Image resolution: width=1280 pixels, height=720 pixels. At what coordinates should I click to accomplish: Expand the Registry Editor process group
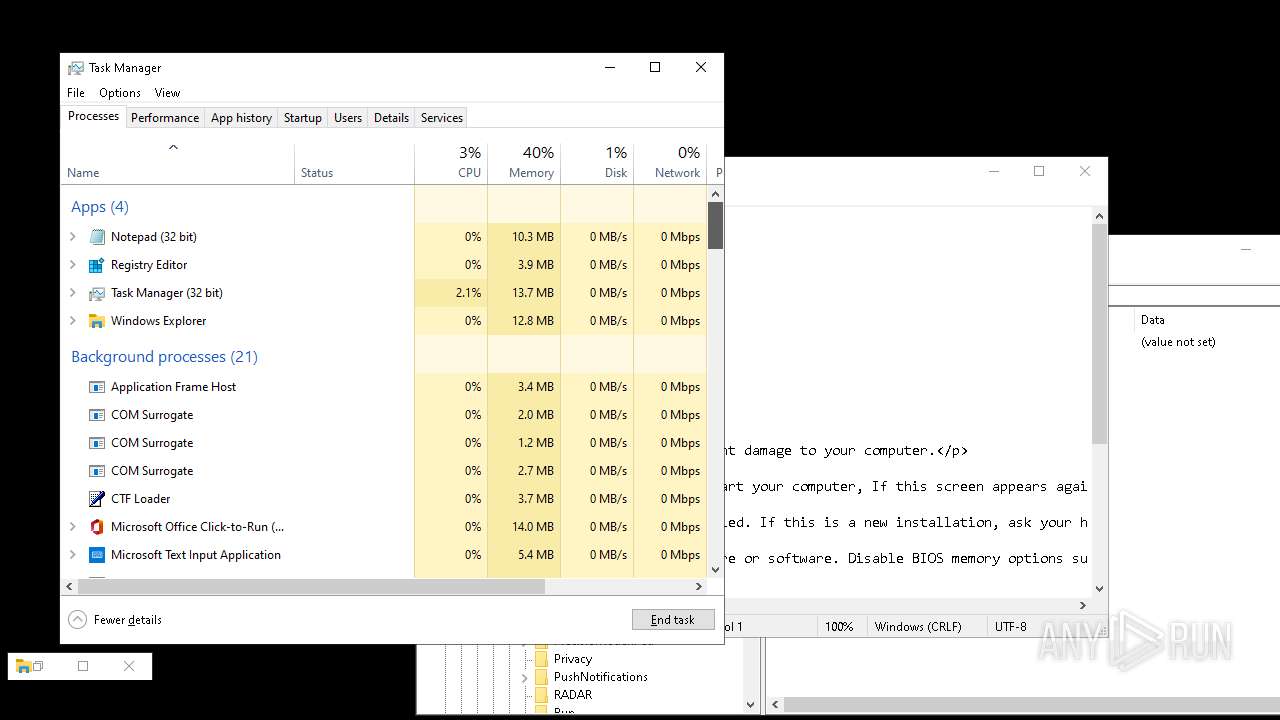tap(72, 265)
